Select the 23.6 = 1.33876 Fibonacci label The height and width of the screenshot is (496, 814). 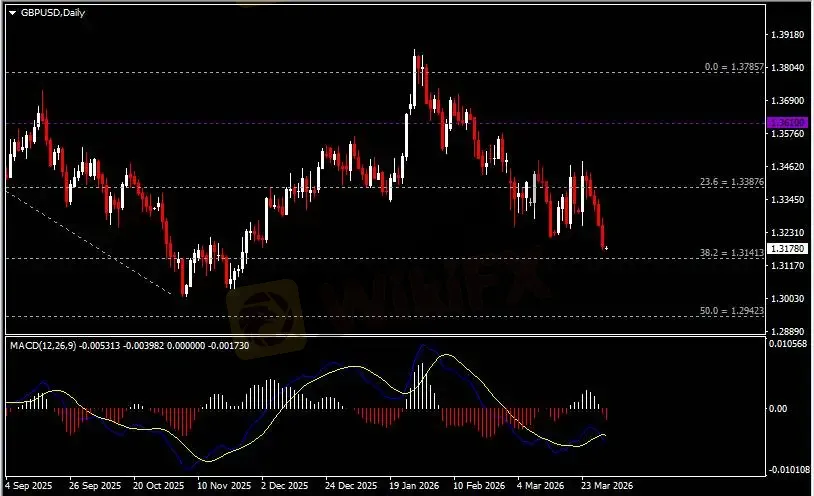pyautogui.click(x=731, y=182)
